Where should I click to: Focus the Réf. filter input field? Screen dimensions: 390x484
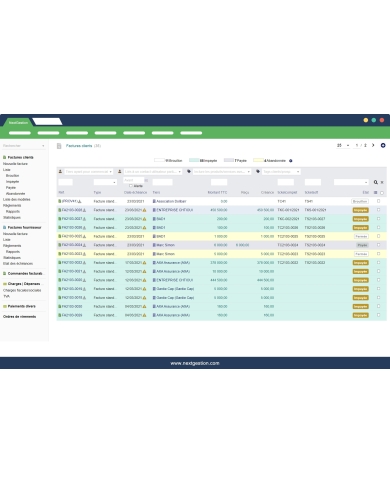[65, 182]
